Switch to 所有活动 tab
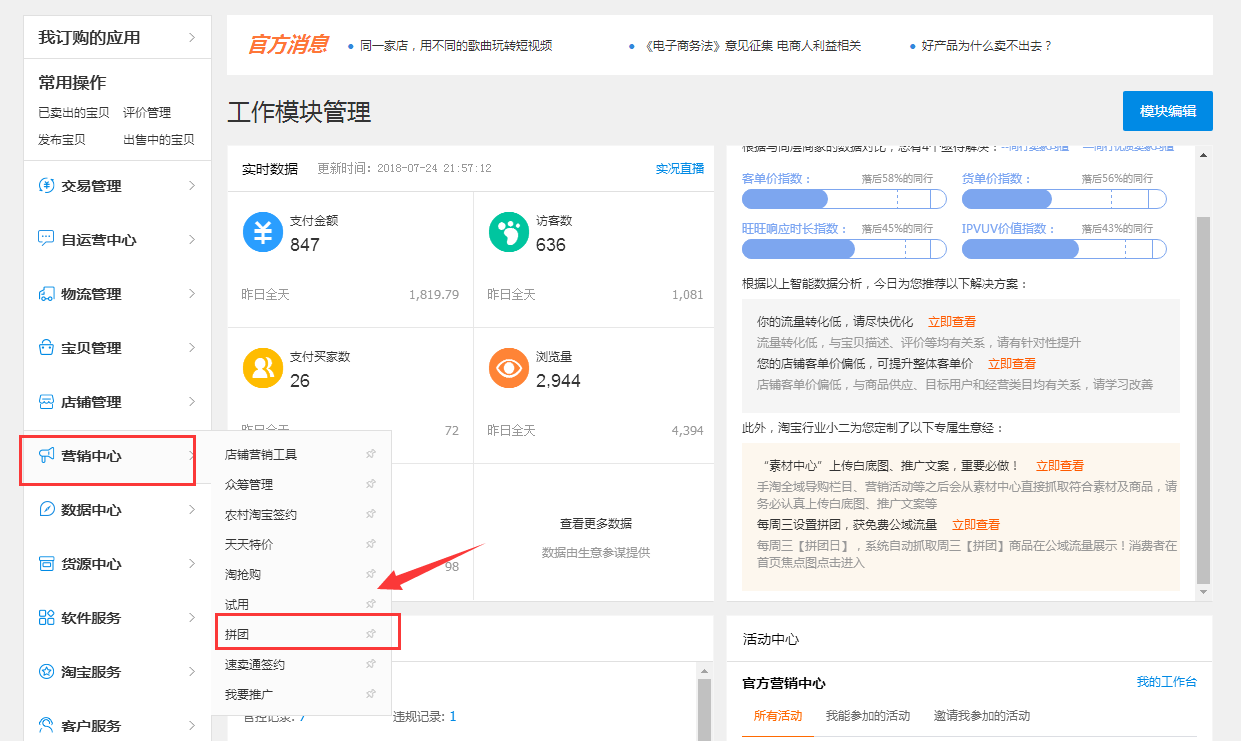 click(778, 716)
